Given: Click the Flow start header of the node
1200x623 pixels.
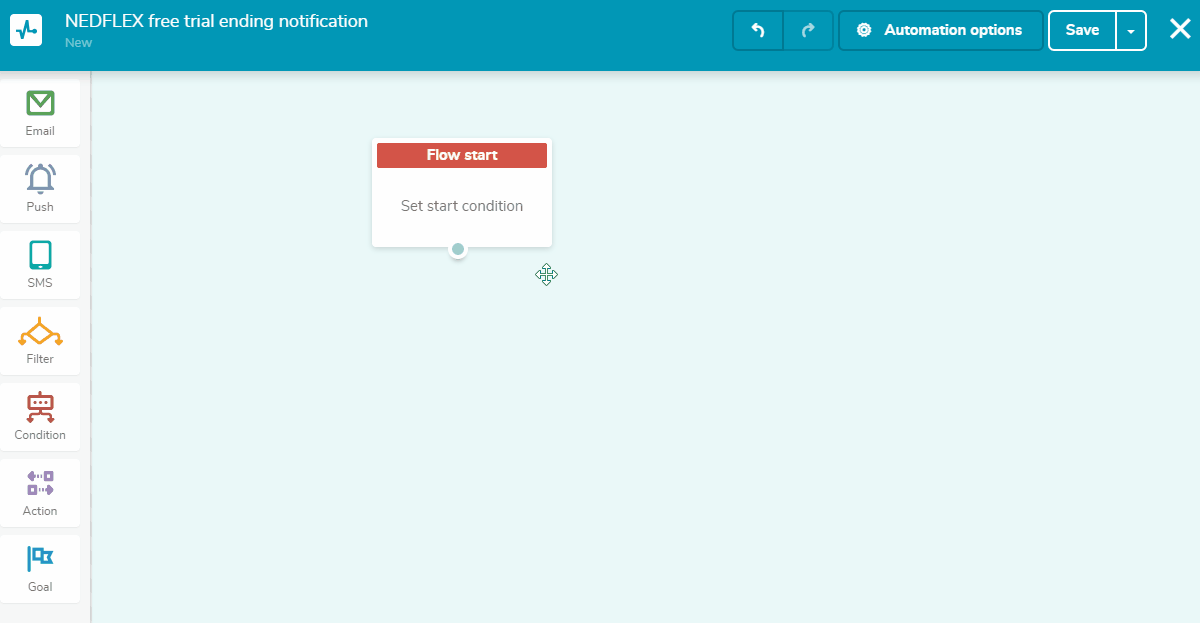Looking at the screenshot, I should (461, 155).
